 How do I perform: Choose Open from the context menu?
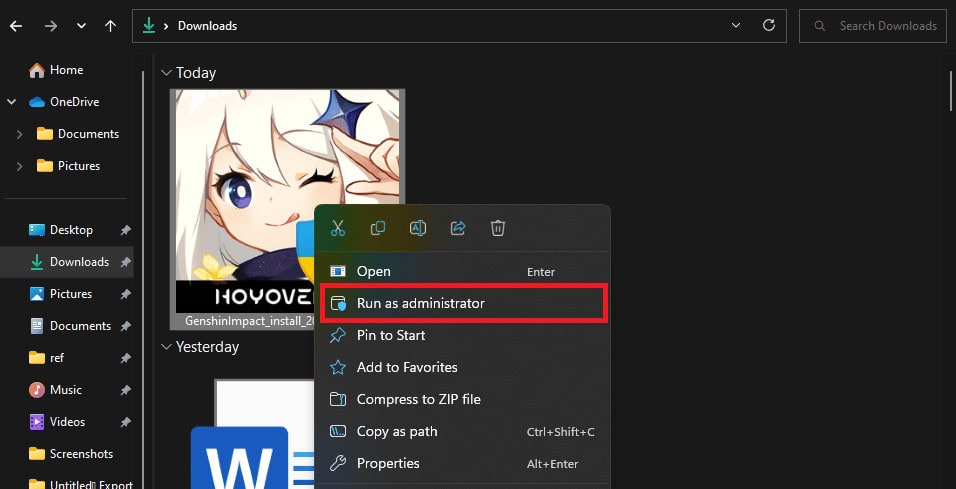(462, 271)
